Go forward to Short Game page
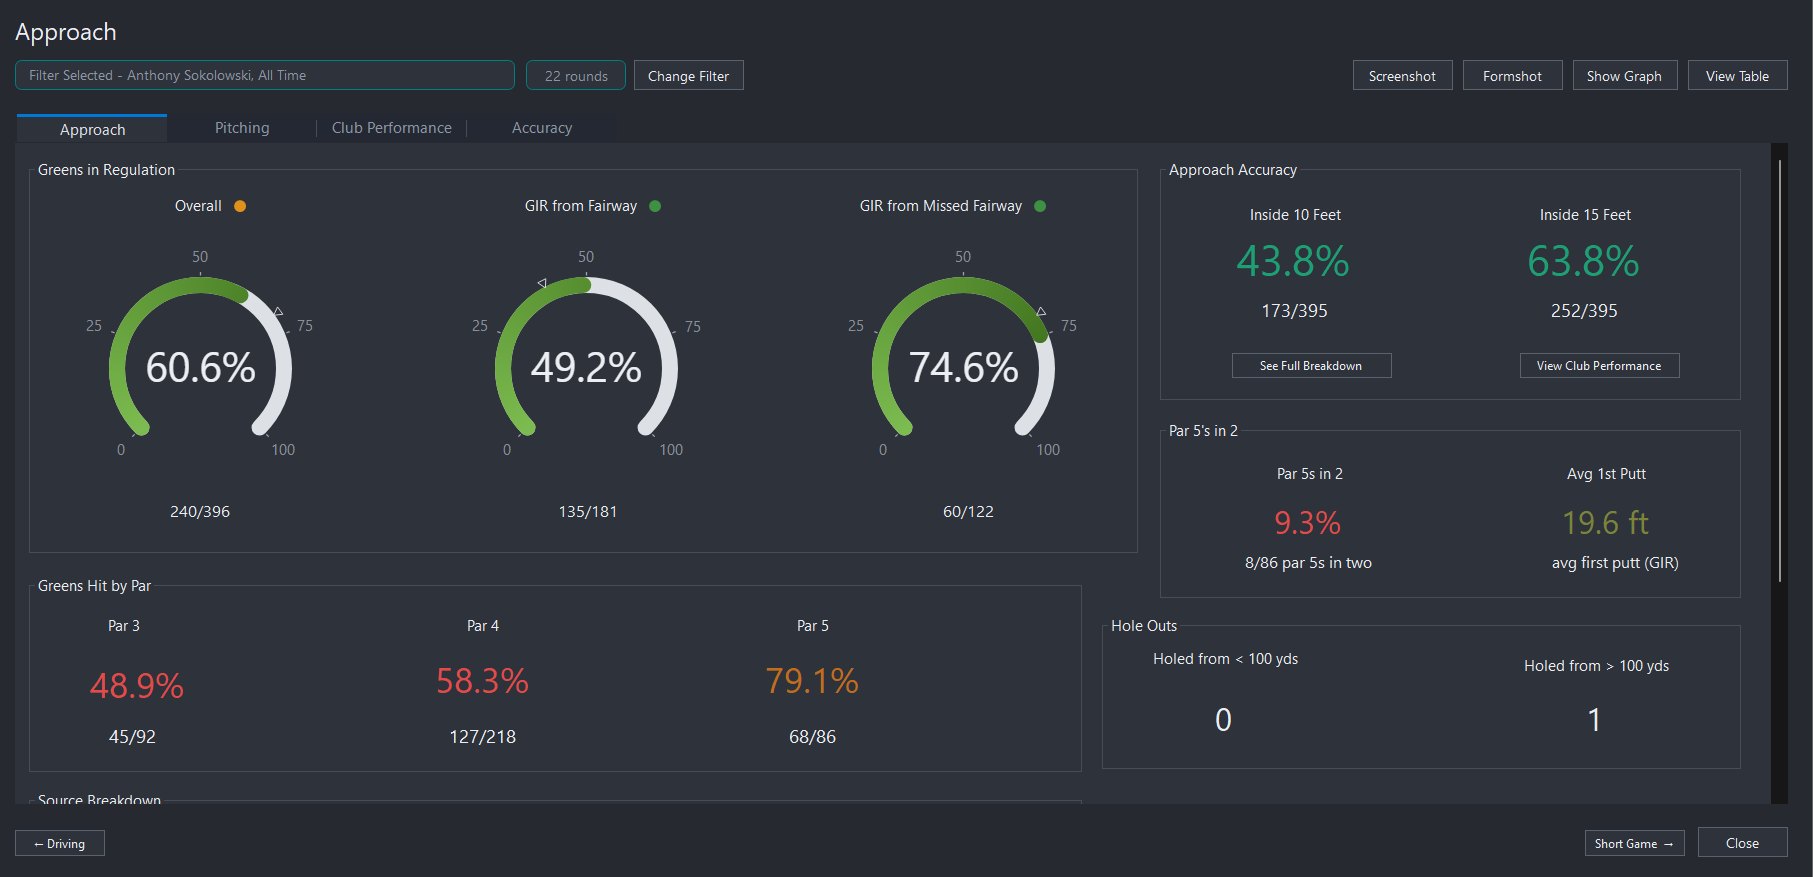 pyautogui.click(x=1634, y=843)
